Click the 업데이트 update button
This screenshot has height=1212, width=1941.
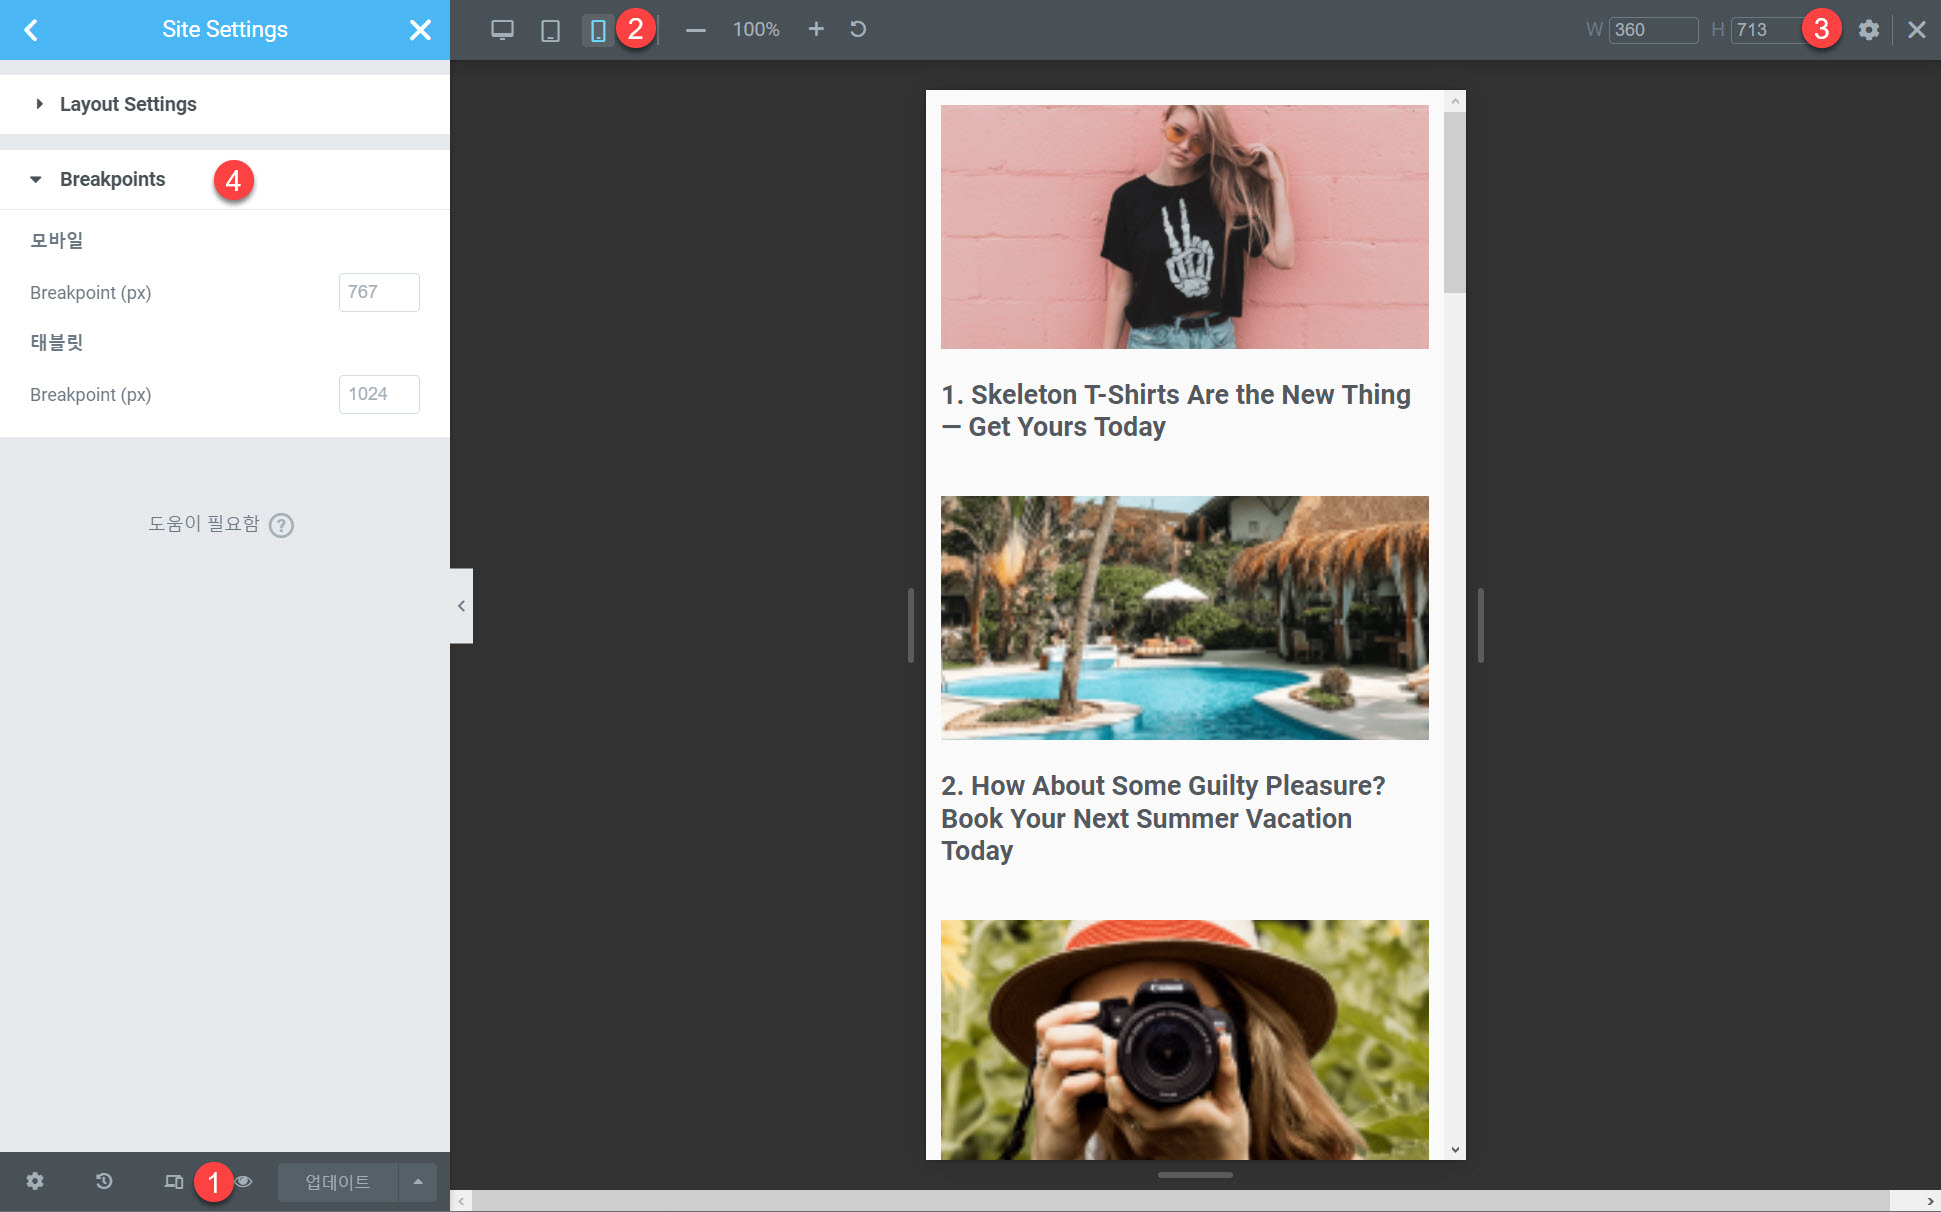337,1181
